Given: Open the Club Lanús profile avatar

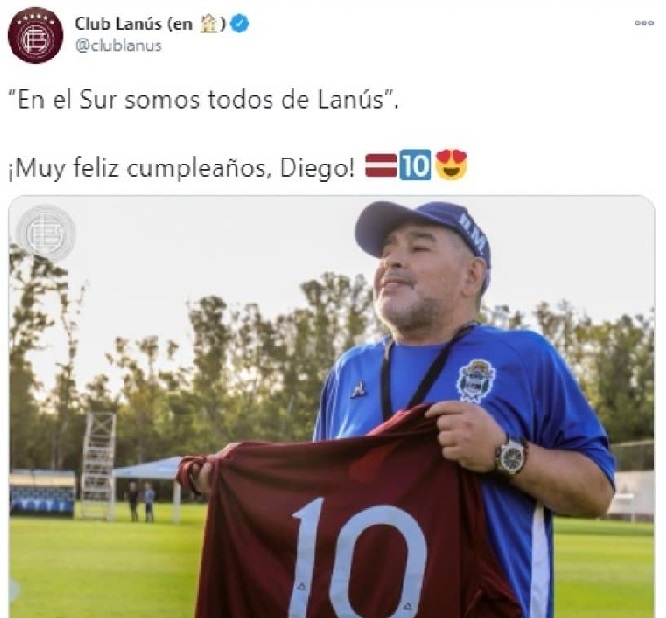Looking at the screenshot, I should click(35, 35).
